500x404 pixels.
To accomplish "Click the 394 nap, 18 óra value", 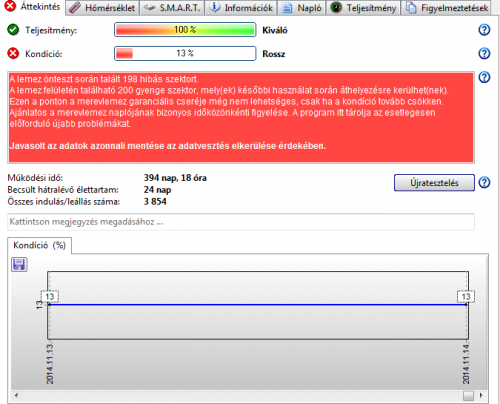I will click(175, 178).
